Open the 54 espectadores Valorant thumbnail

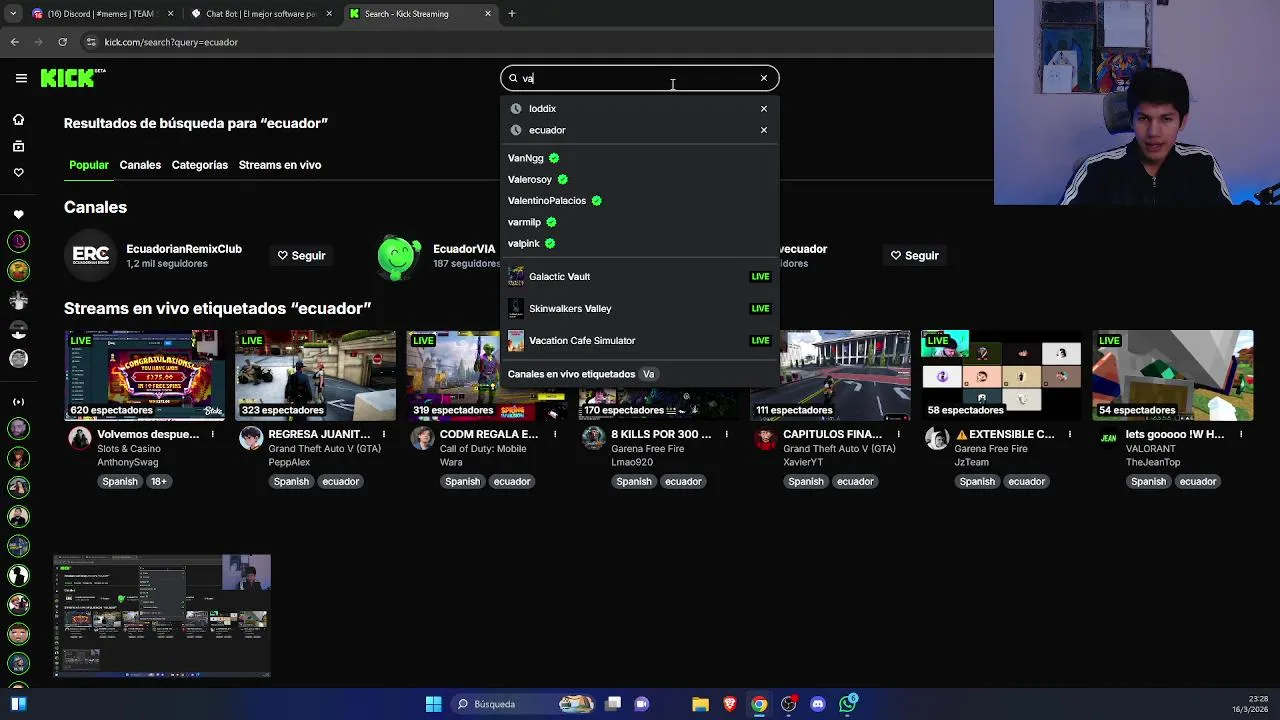point(1173,375)
